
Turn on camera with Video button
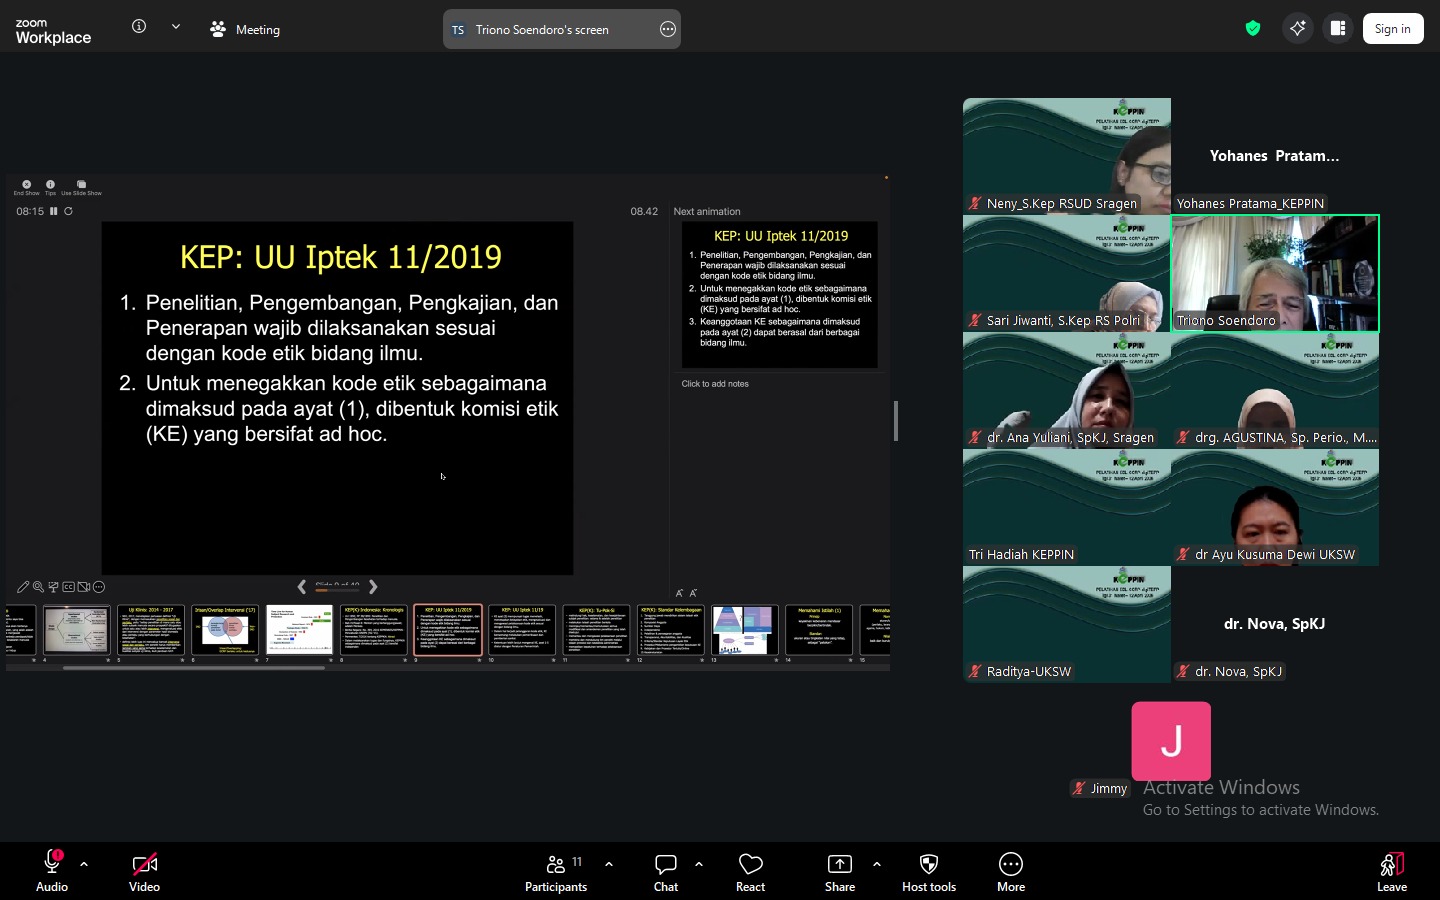click(x=144, y=870)
